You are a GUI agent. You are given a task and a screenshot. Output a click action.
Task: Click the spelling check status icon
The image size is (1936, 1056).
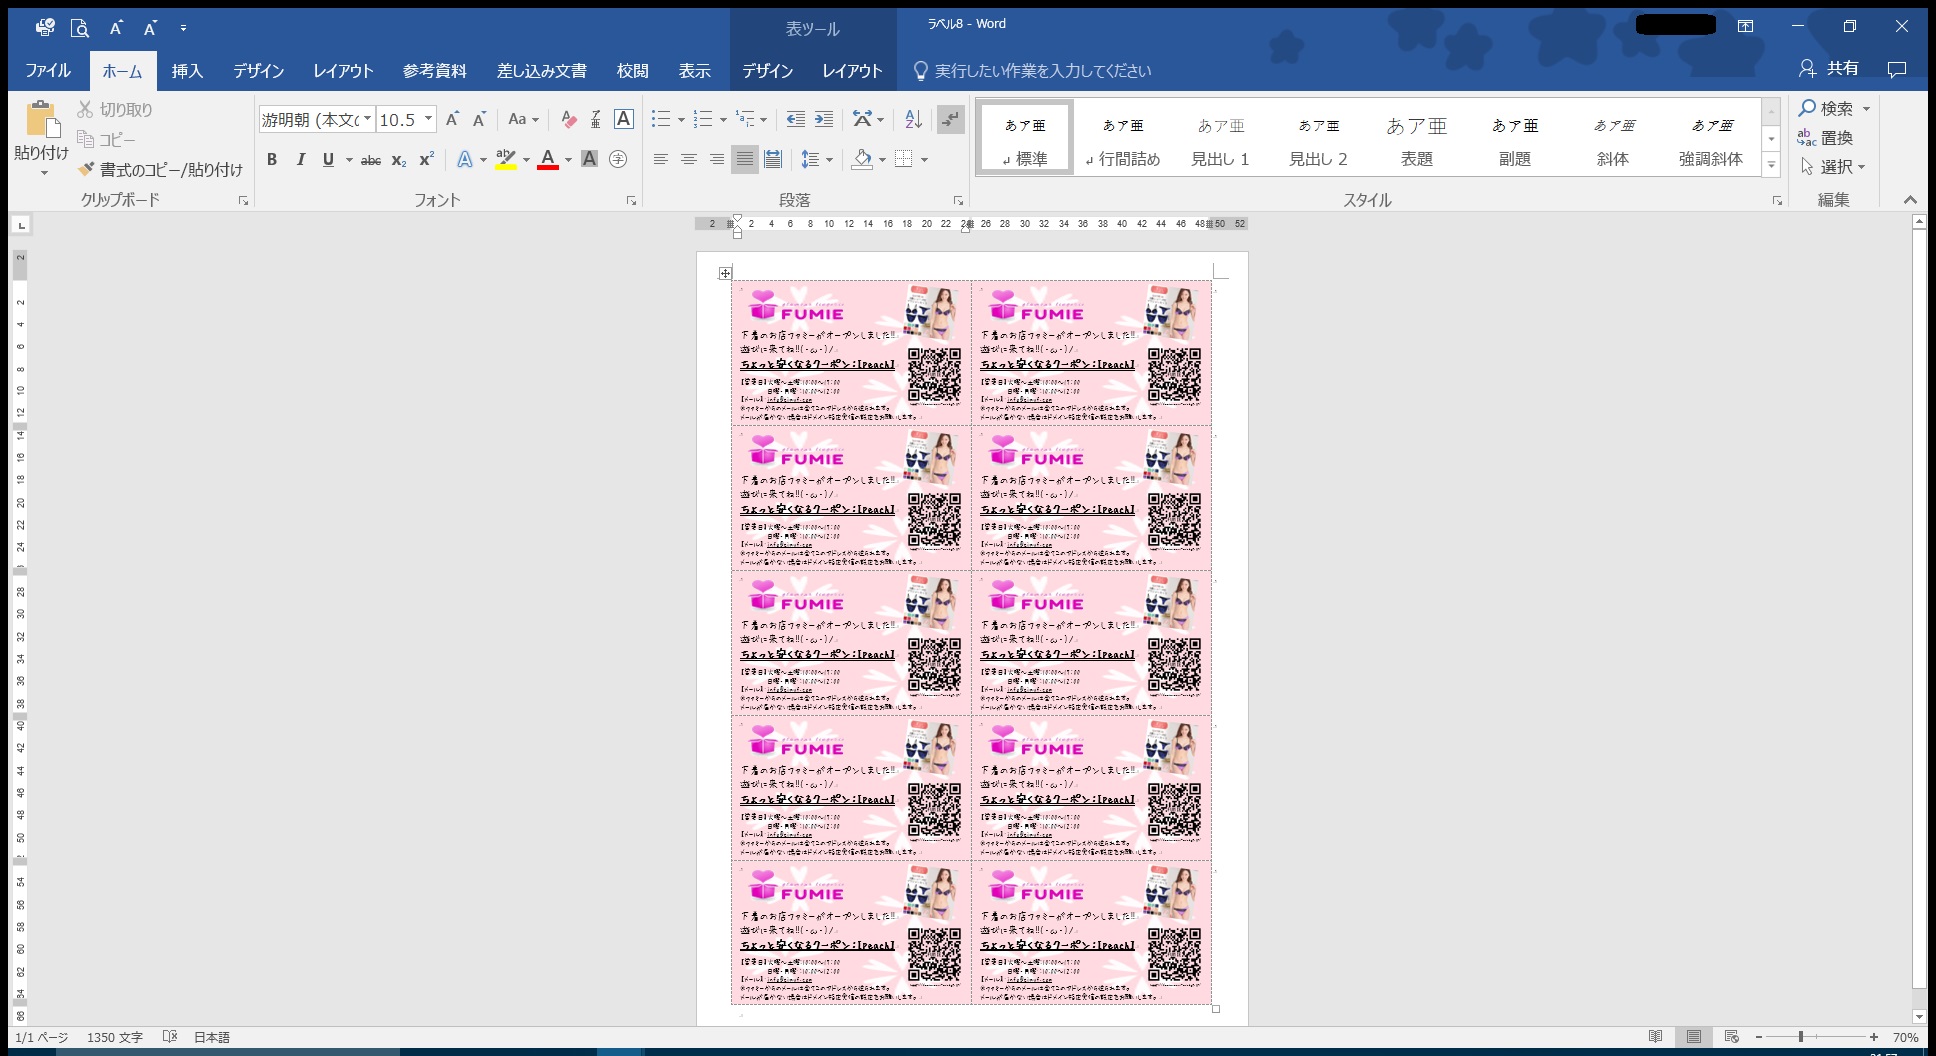tap(170, 1037)
